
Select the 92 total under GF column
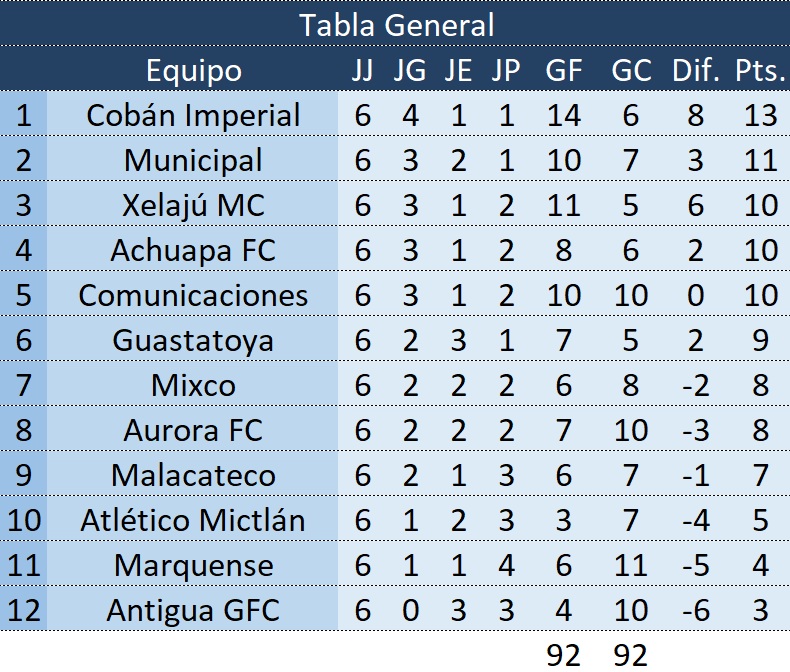564,654
